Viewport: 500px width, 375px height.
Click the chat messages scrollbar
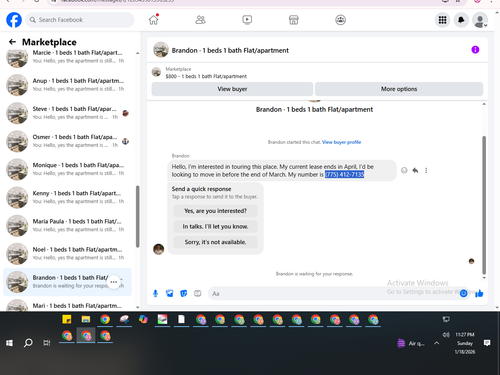[x=484, y=205]
